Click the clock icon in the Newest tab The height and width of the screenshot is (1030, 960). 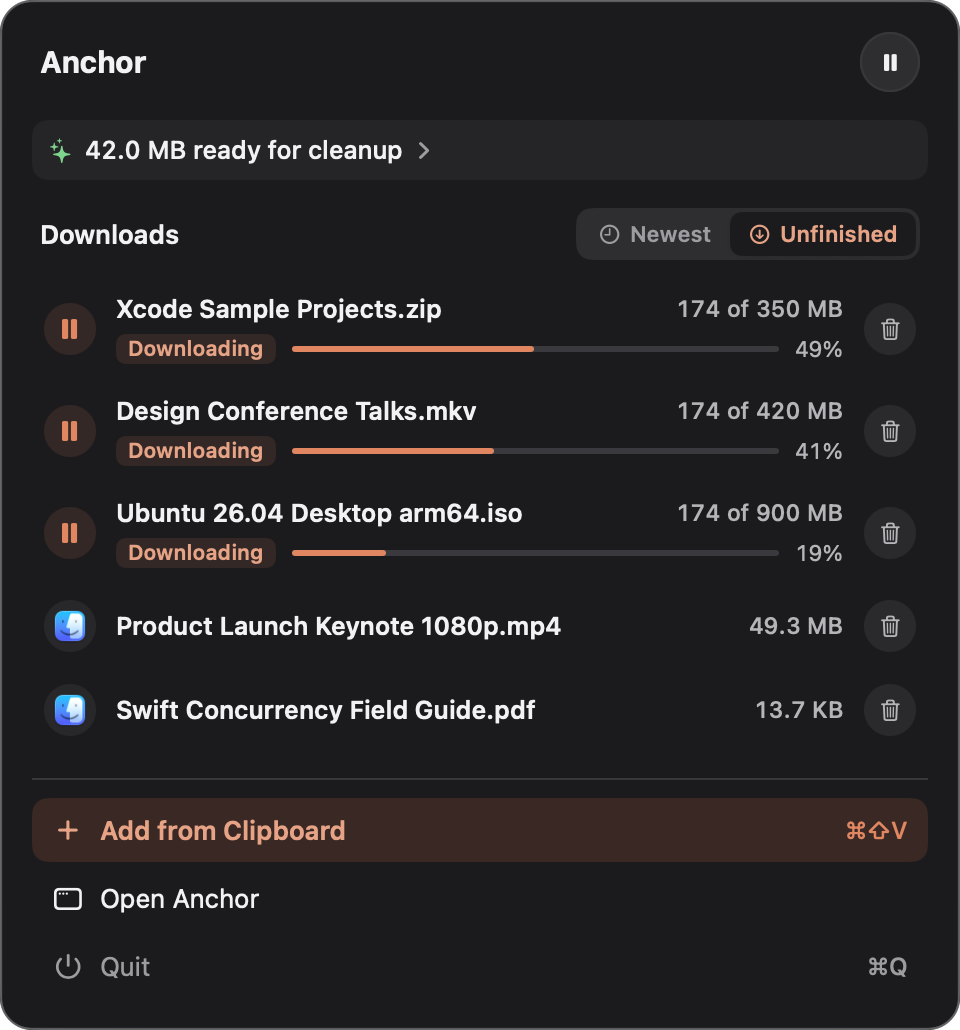(609, 234)
